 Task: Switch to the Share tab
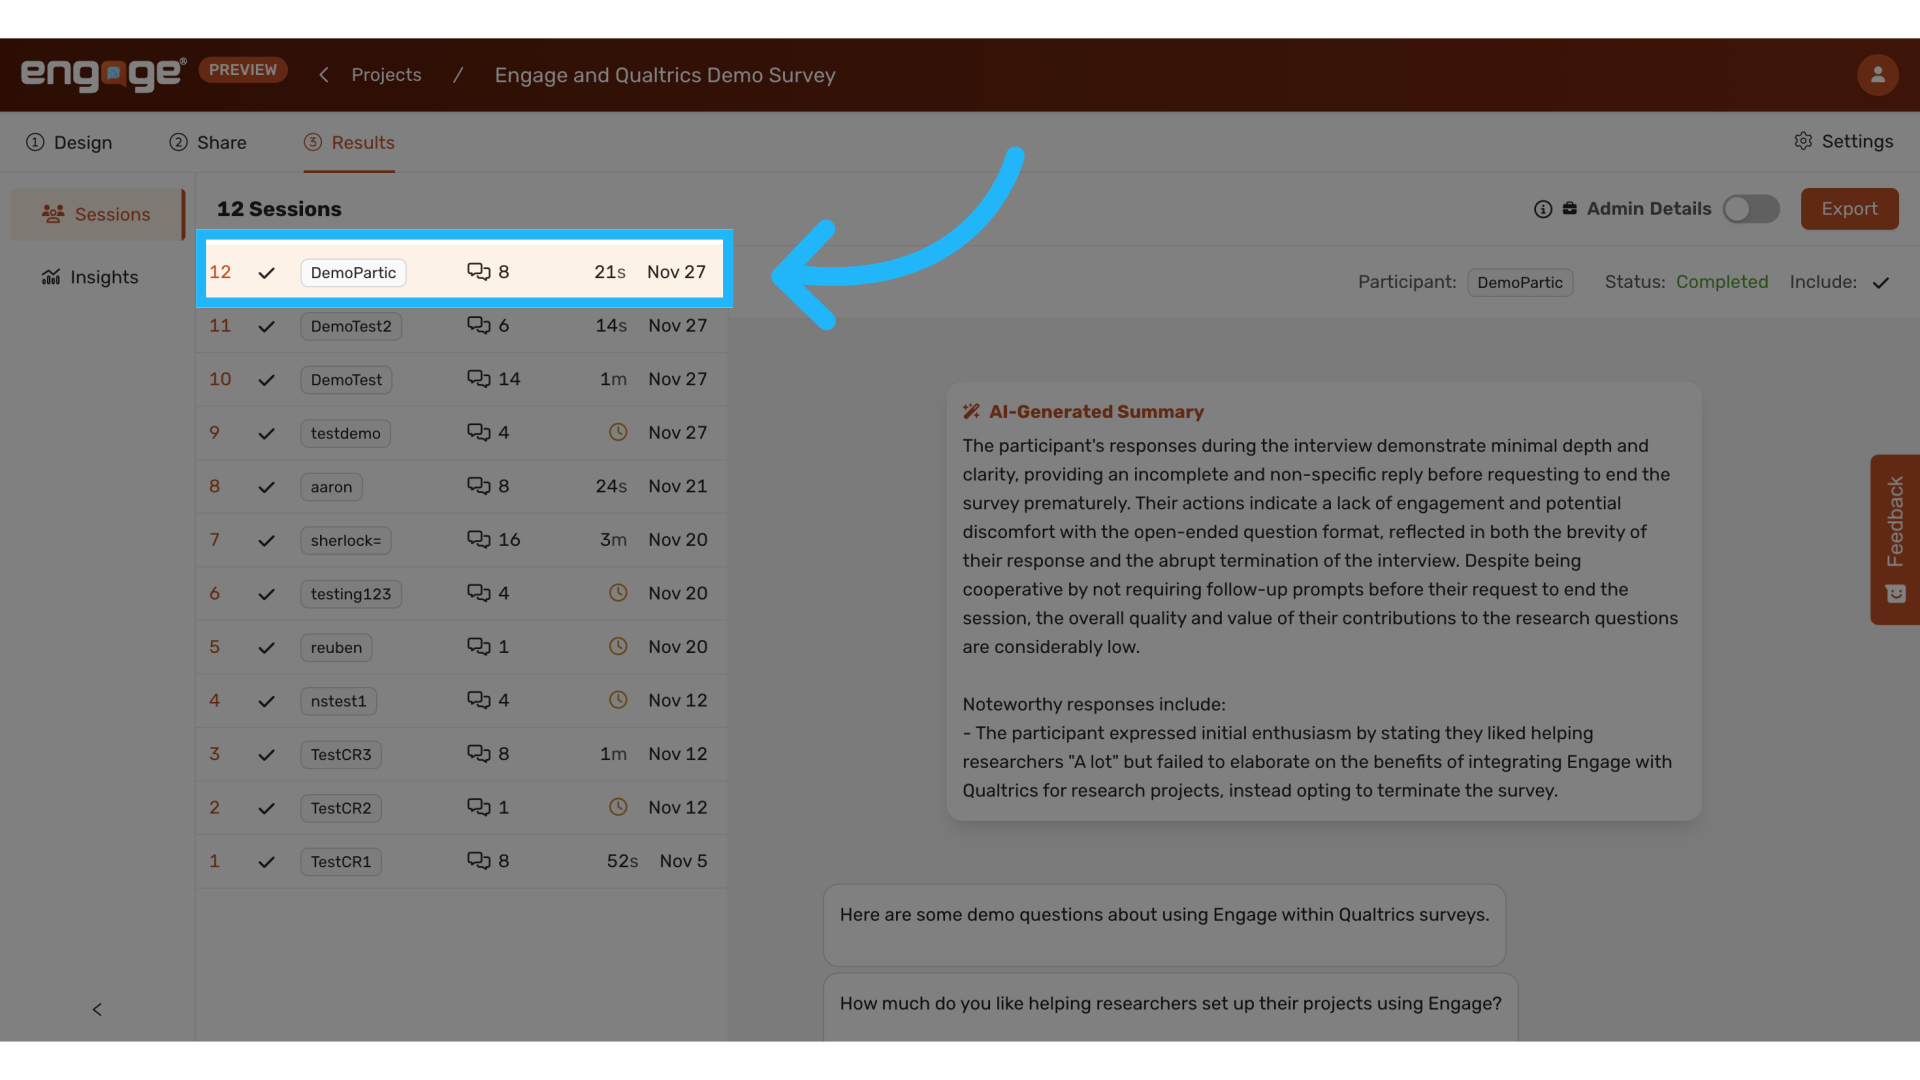(x=208, y=142)
